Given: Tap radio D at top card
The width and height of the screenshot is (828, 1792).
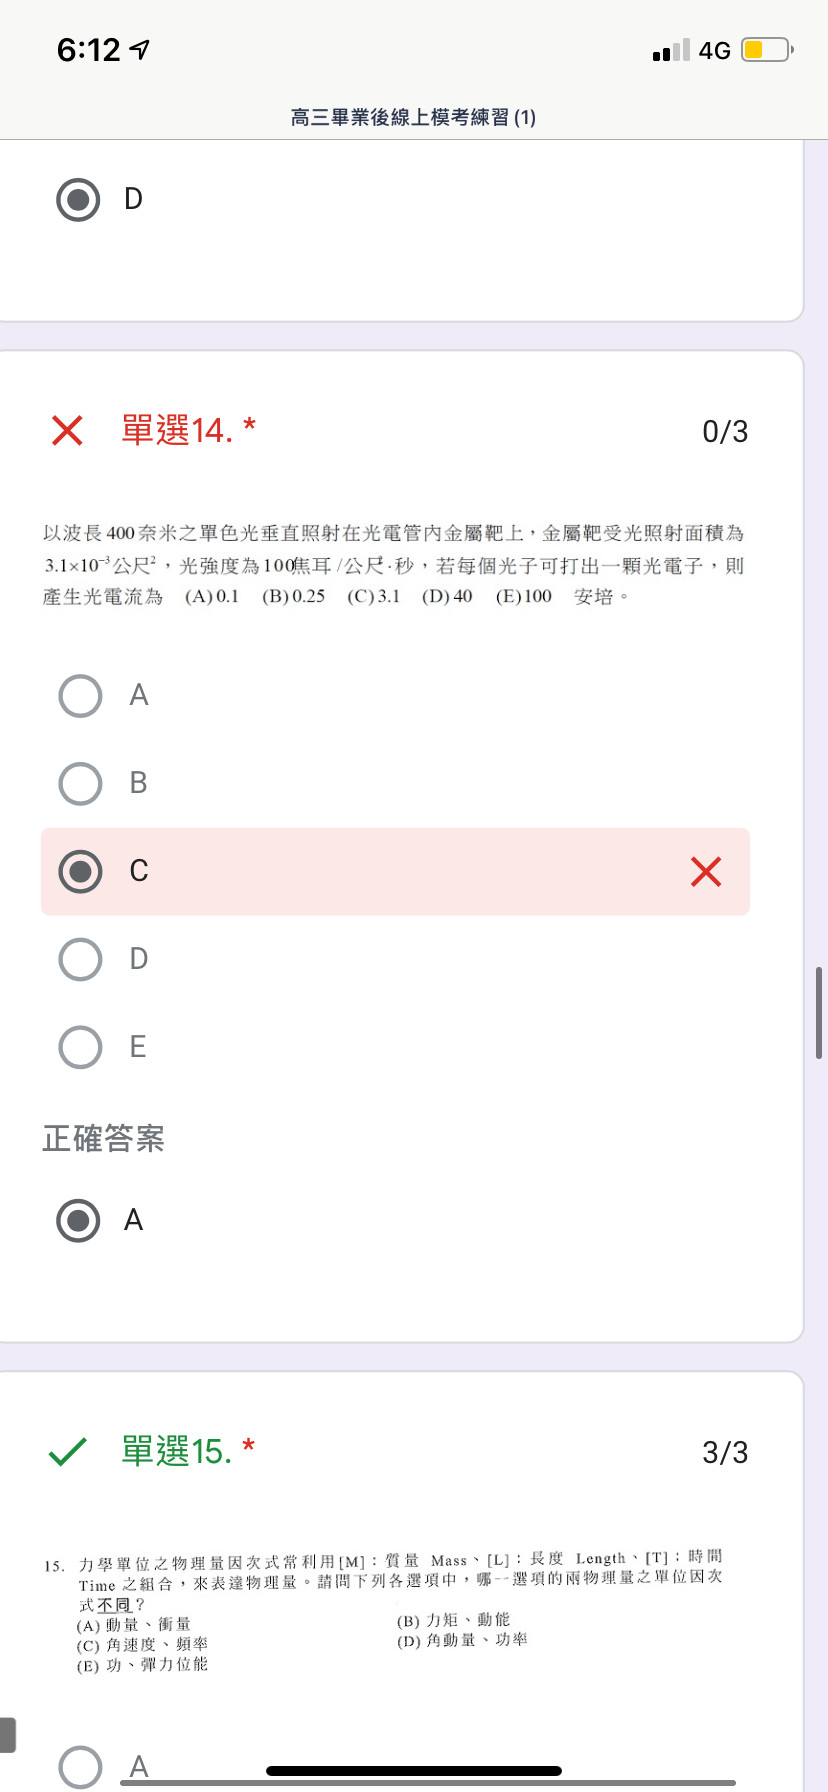Looking at the screenshot, I should point(78,200).
